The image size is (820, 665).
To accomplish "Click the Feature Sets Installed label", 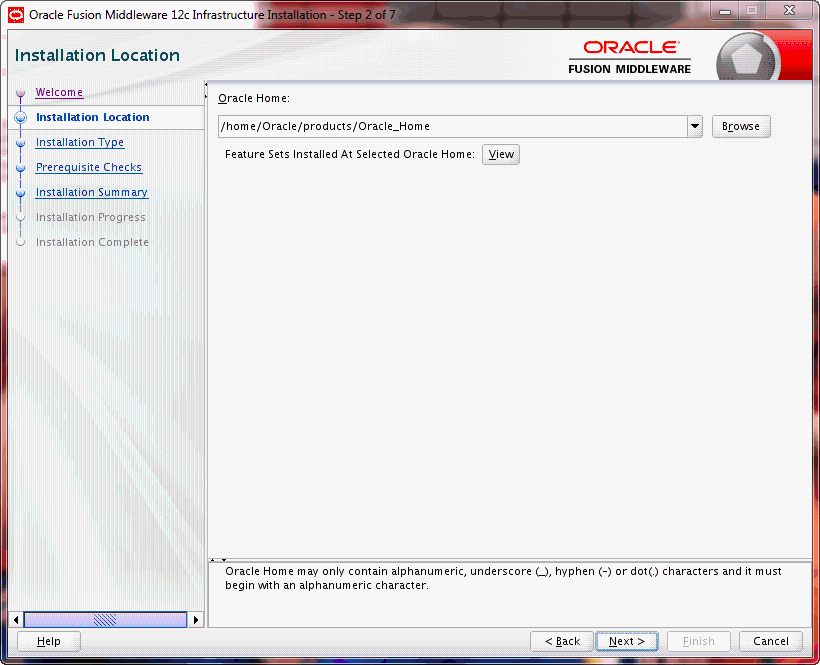I will pos(349,154).
